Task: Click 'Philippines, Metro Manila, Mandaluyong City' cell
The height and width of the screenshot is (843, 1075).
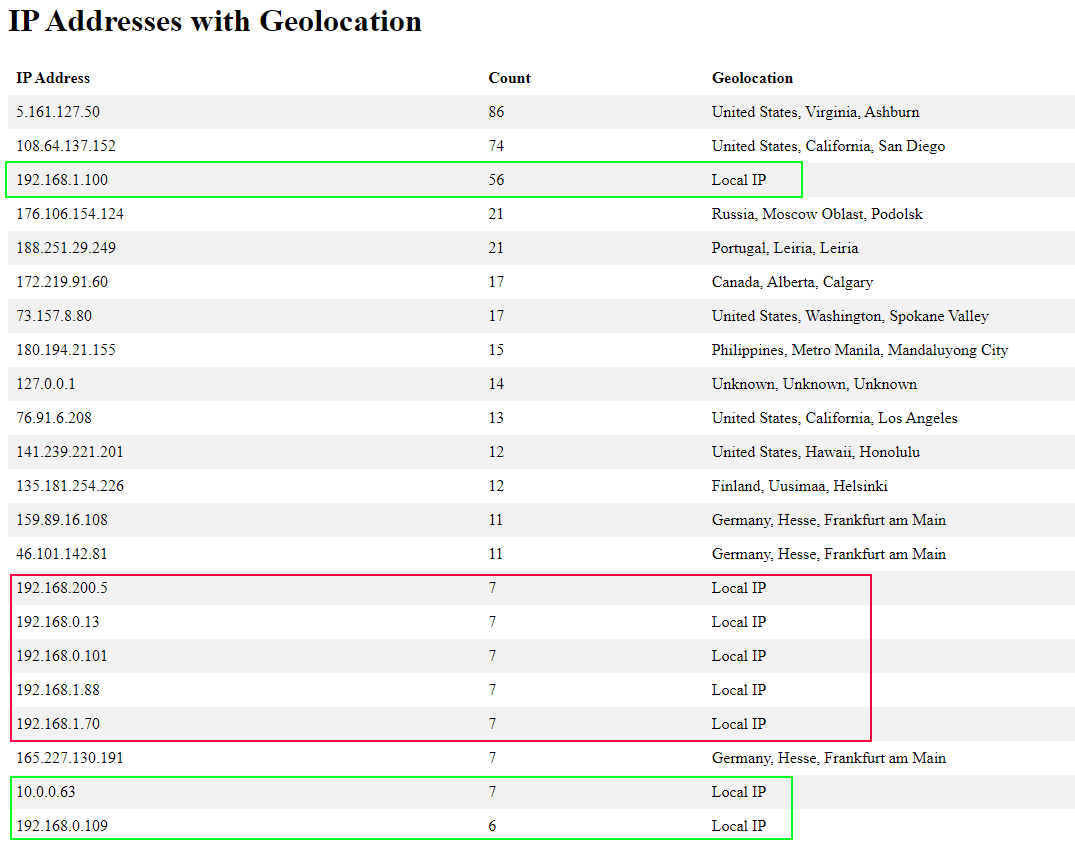Action: [x=860, y=350]
